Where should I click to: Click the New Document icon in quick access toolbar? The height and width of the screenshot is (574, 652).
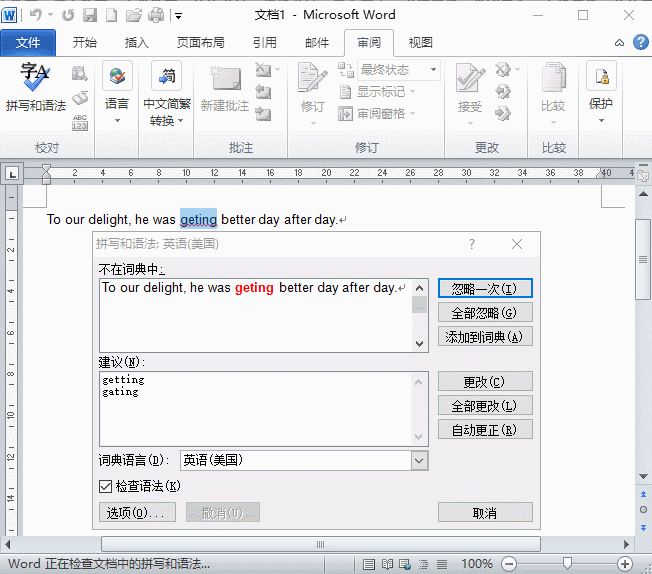click(x=111, y=15)
